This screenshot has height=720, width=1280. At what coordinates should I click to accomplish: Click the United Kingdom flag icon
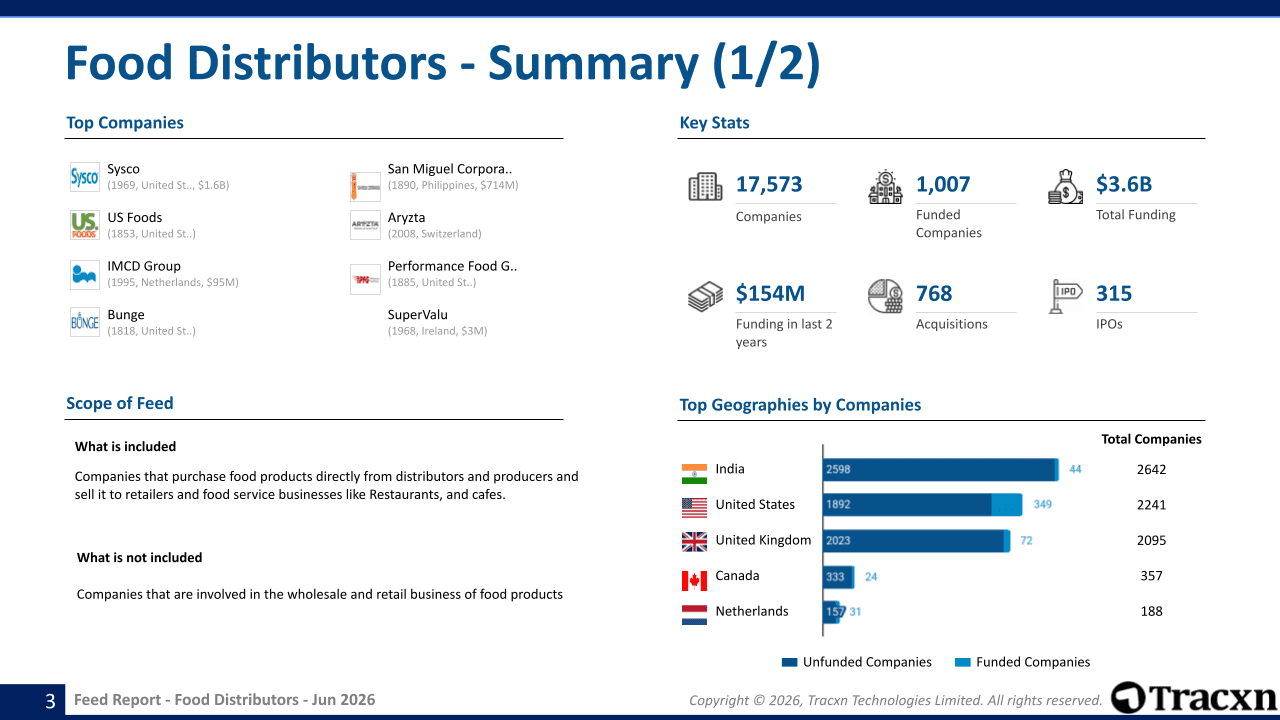[694, 542]
